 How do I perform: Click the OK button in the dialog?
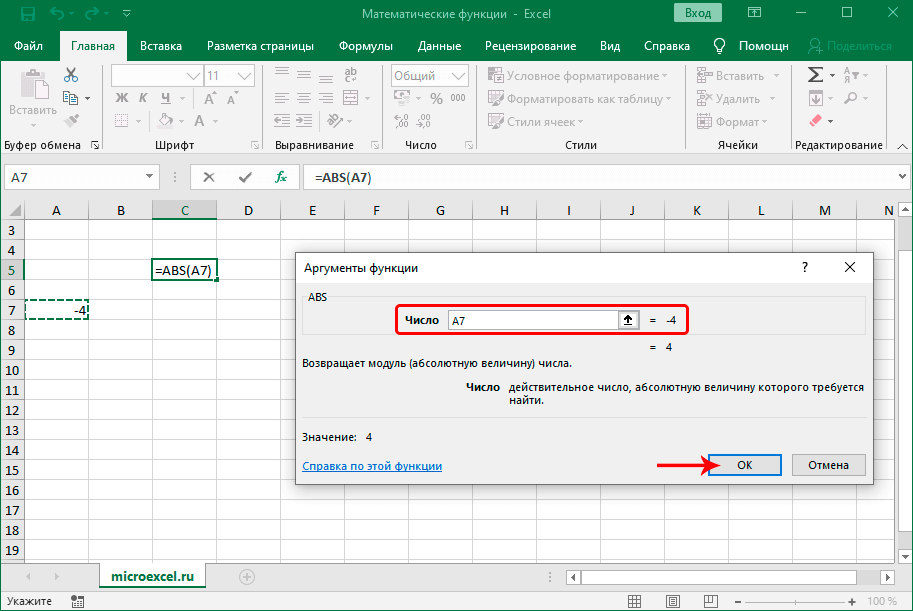click(744, 465)
